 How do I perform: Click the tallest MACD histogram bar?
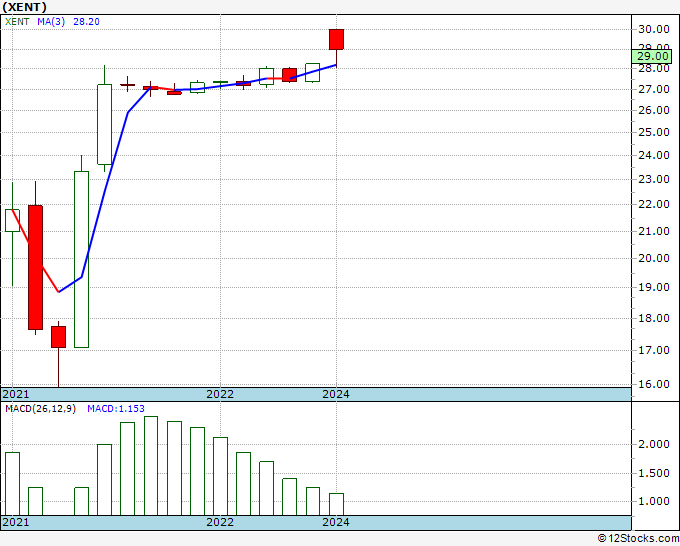coord(150,466)
